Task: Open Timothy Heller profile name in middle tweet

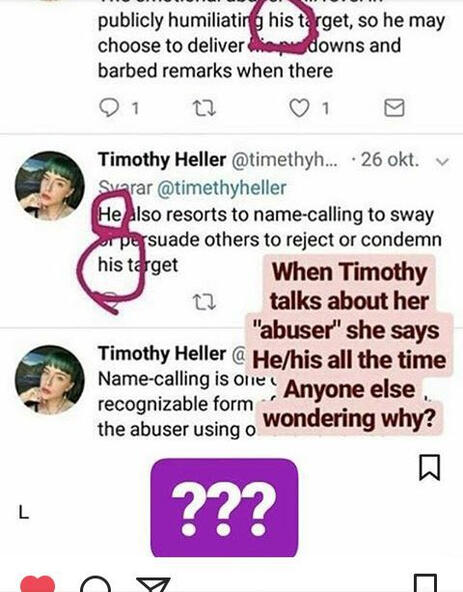Action: coord(162,160)
